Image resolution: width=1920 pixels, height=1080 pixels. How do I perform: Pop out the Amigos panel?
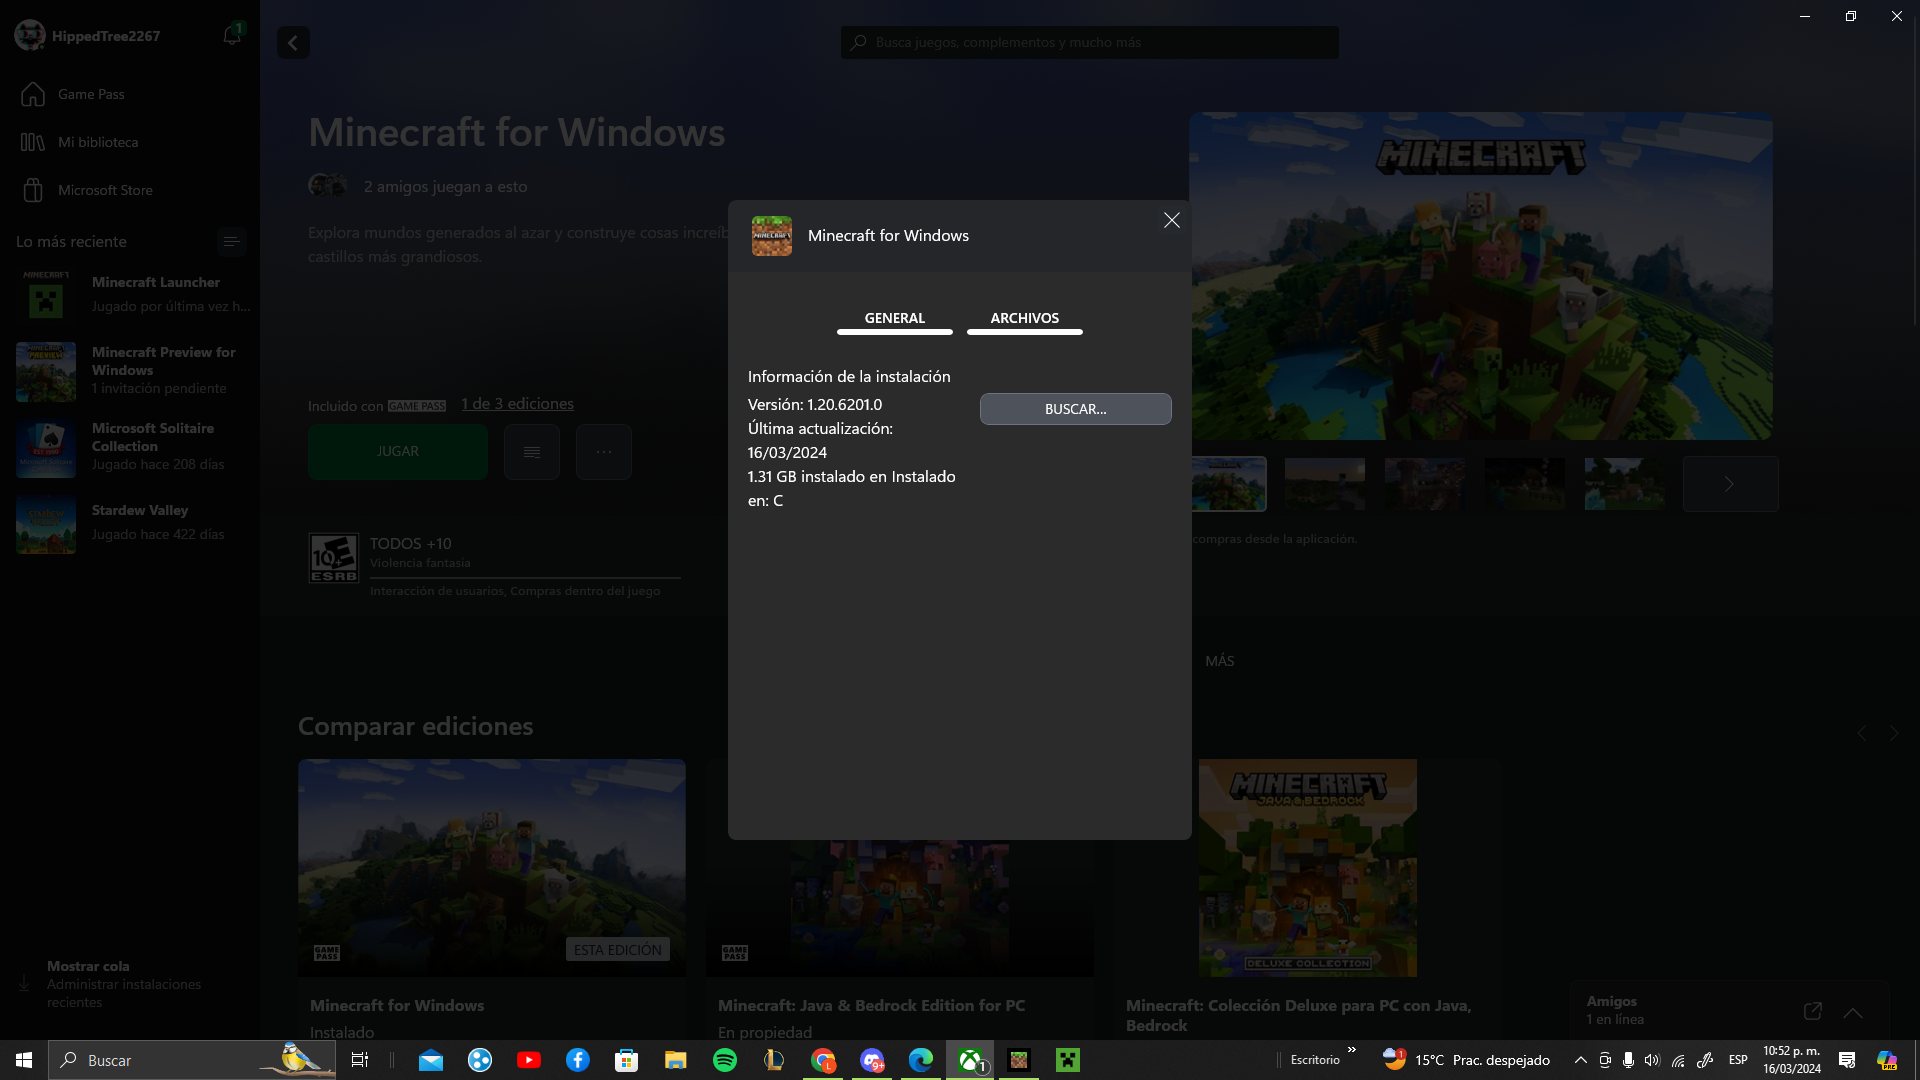tap(1812, 1011)
